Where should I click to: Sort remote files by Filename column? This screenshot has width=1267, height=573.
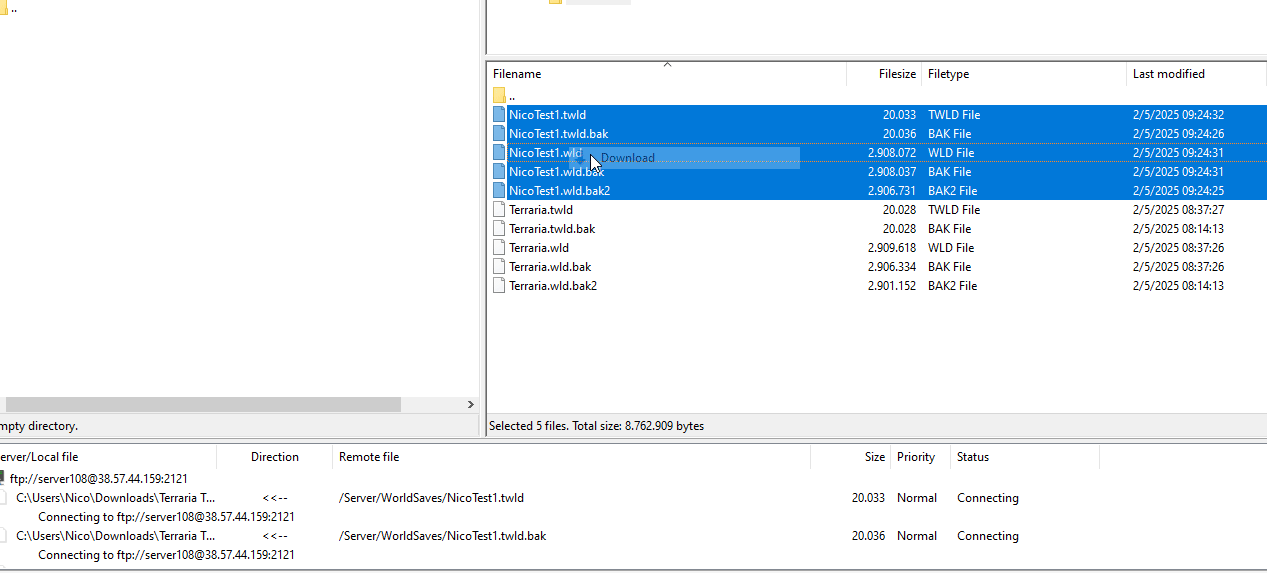coord(666,74)
